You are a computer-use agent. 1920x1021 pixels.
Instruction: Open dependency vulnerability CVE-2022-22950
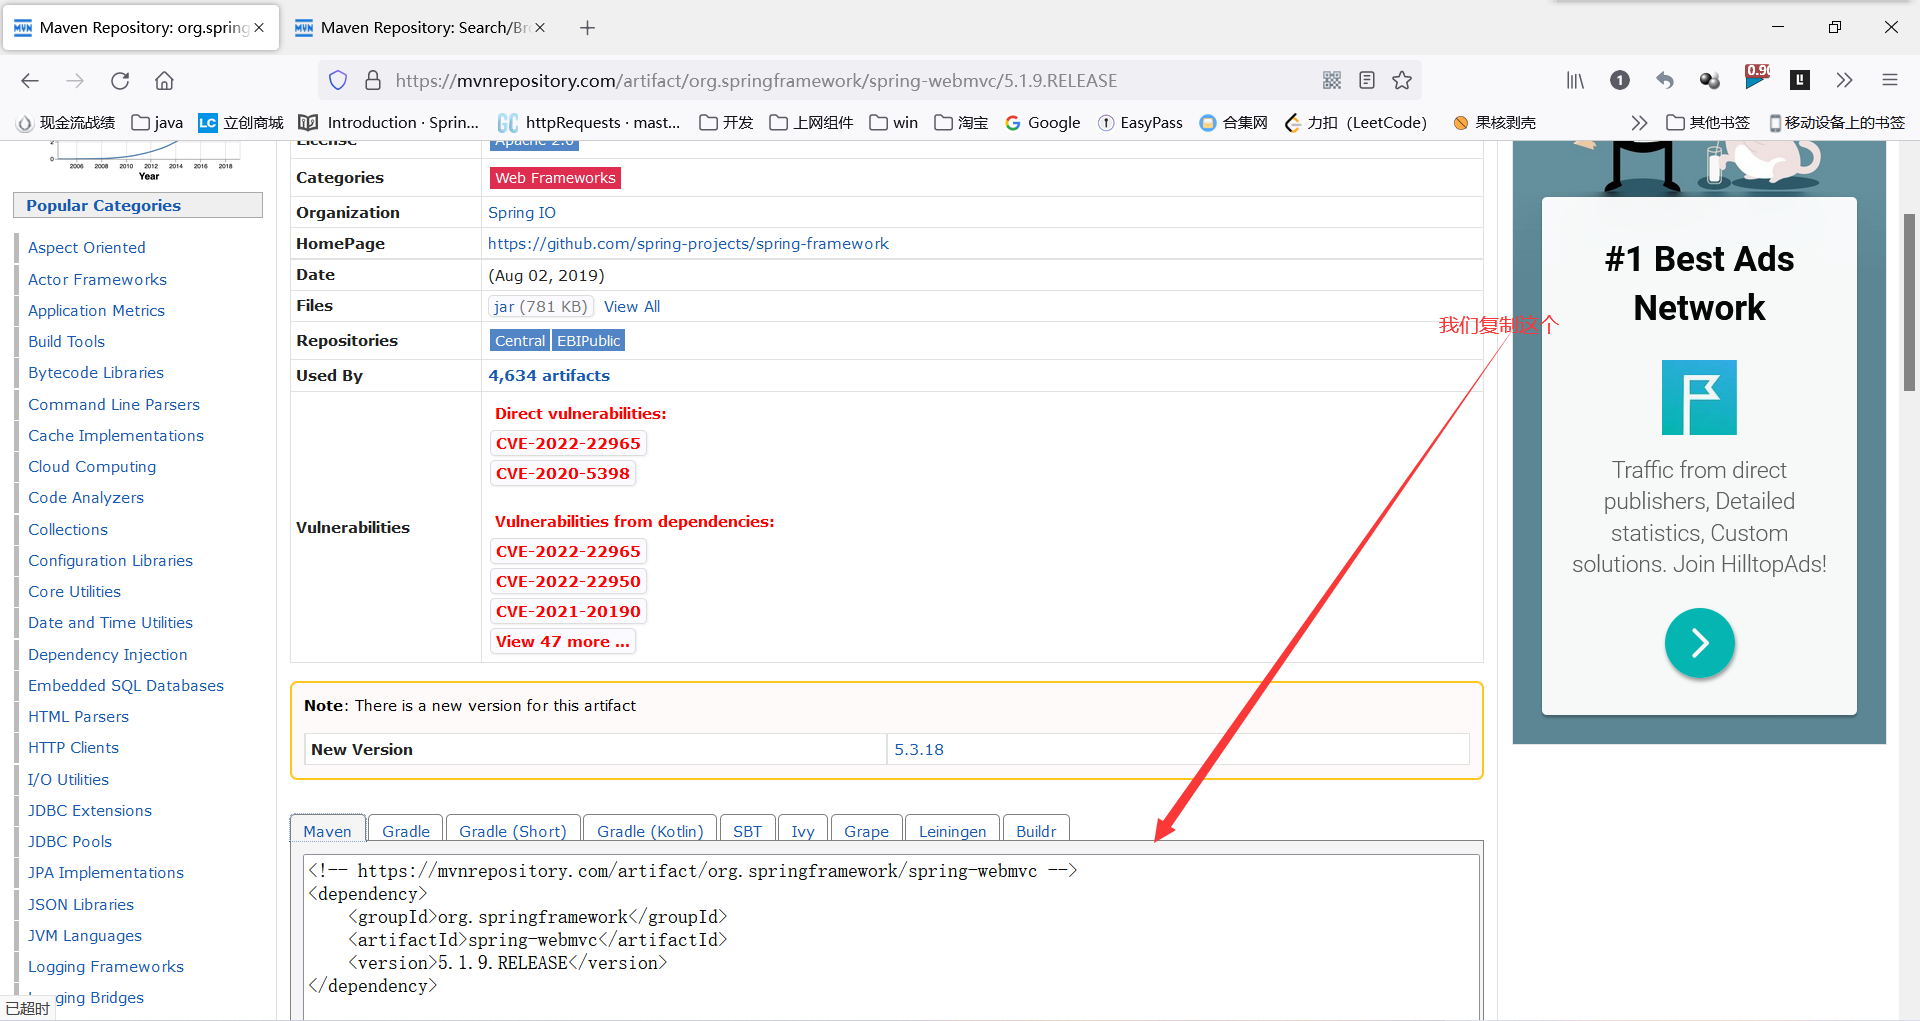(x=568, y=582)
